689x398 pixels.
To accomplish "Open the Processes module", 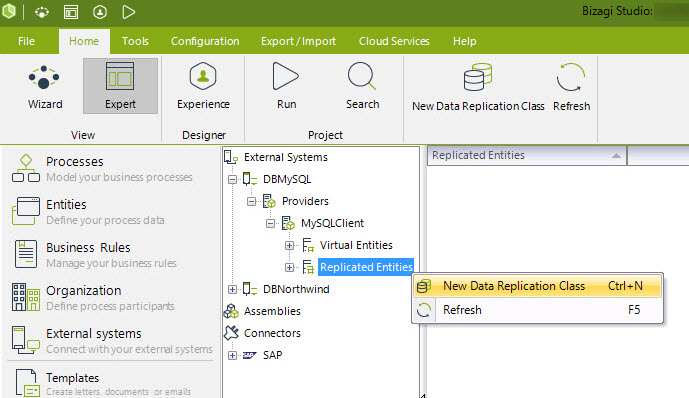I will click(x=102, y=169).
